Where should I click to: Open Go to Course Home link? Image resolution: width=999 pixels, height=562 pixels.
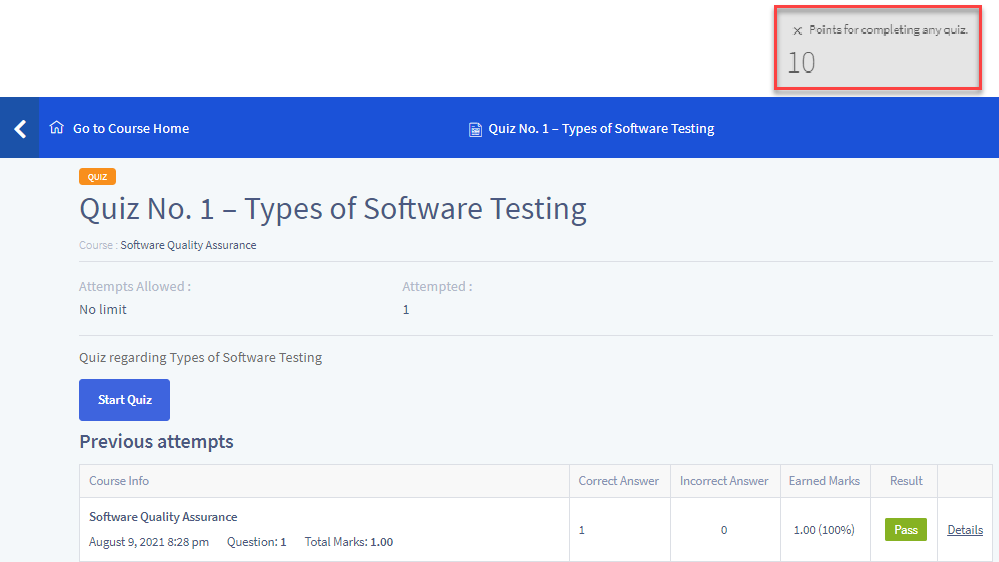130,128
